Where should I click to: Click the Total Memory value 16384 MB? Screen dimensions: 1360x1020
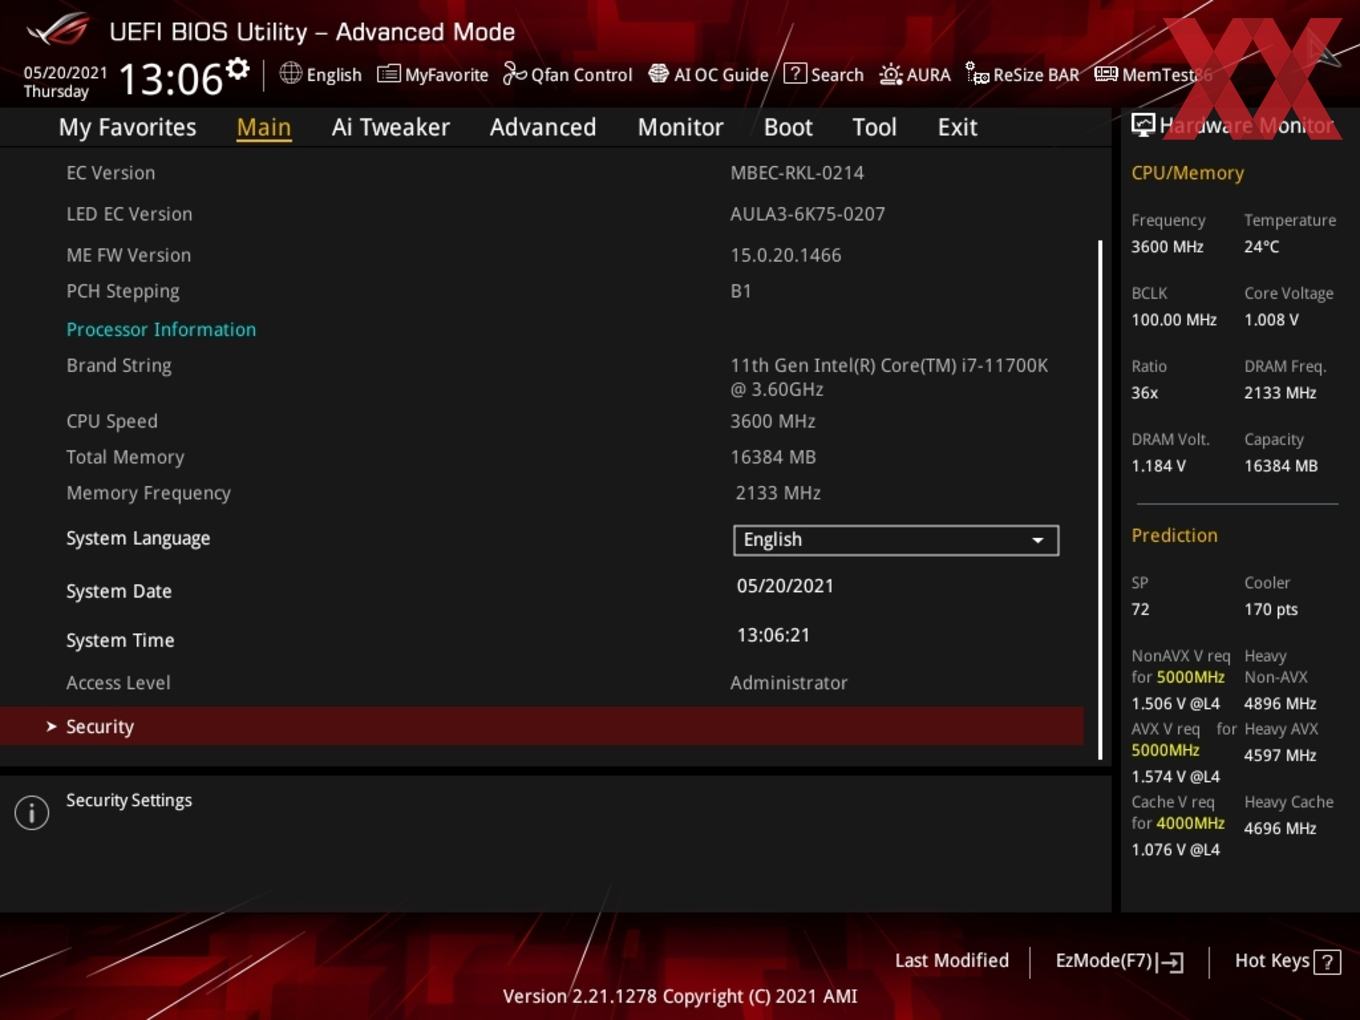point(773,457)
